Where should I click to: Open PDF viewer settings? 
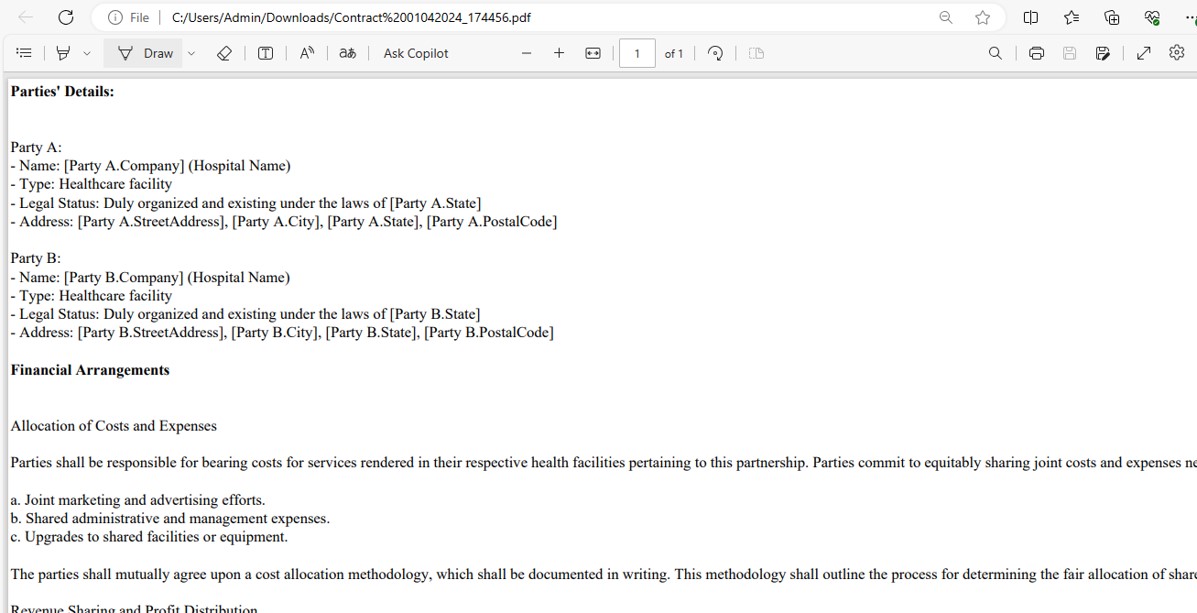coord(1176,53)
